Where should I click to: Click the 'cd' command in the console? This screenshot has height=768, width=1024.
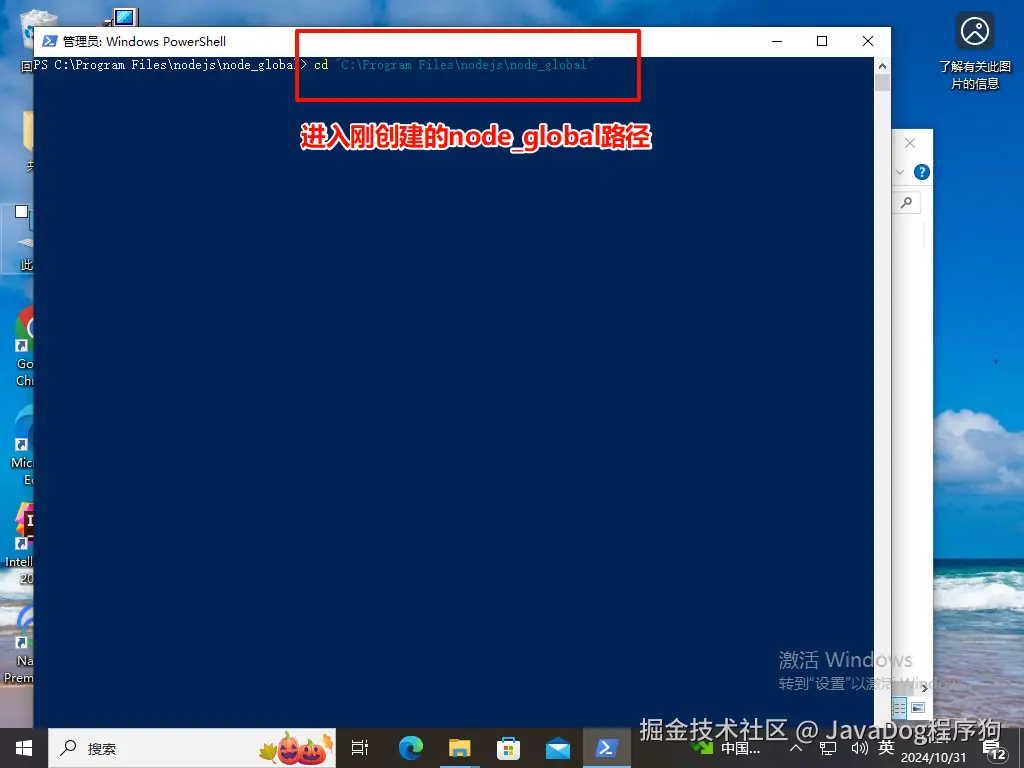[321, 65]
